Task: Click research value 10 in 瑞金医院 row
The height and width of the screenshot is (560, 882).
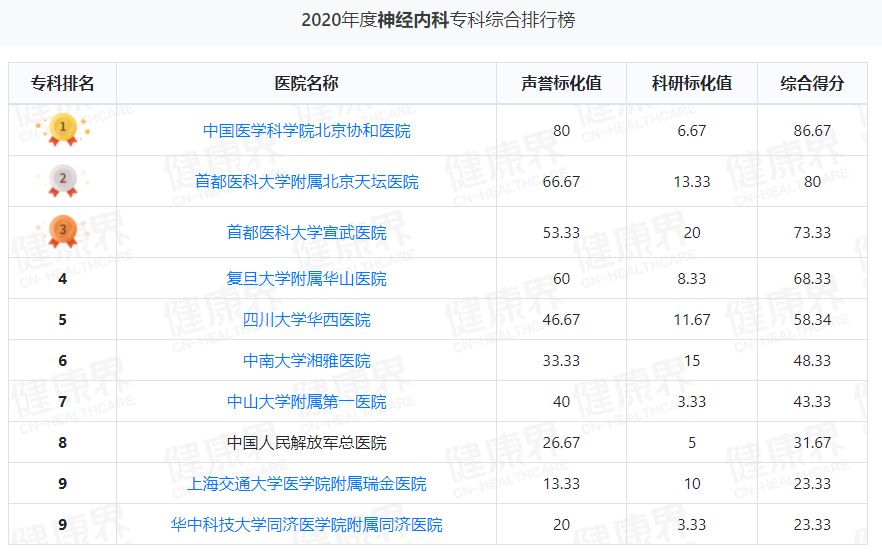Action: (x=692, y=484)
